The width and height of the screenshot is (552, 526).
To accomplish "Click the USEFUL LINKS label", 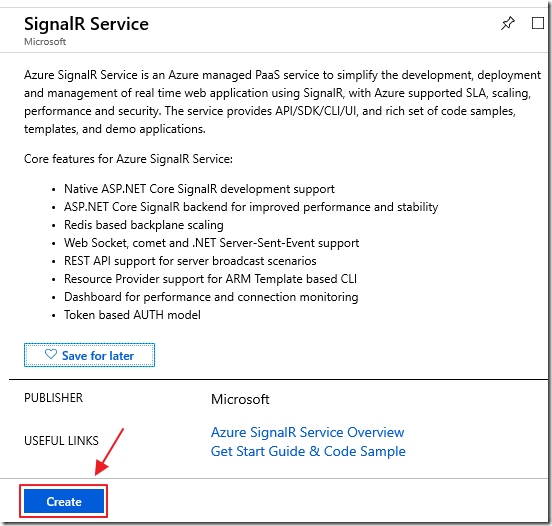I will [x=61, y=441].
